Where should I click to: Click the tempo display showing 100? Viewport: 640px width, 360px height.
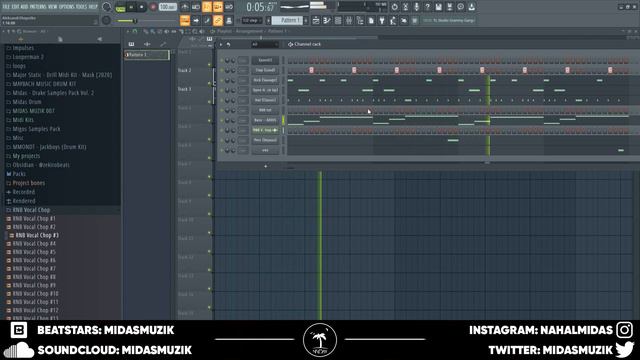point(168,7)
